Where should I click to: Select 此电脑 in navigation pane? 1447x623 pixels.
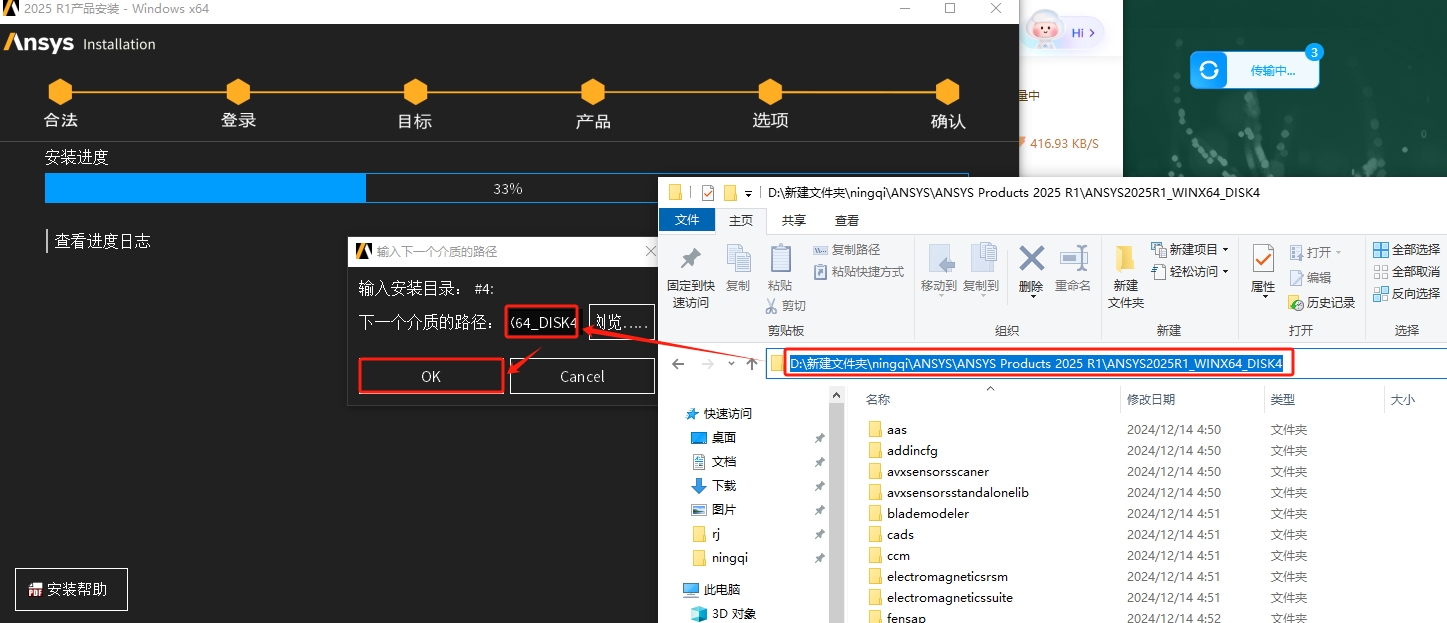(722, 589)
